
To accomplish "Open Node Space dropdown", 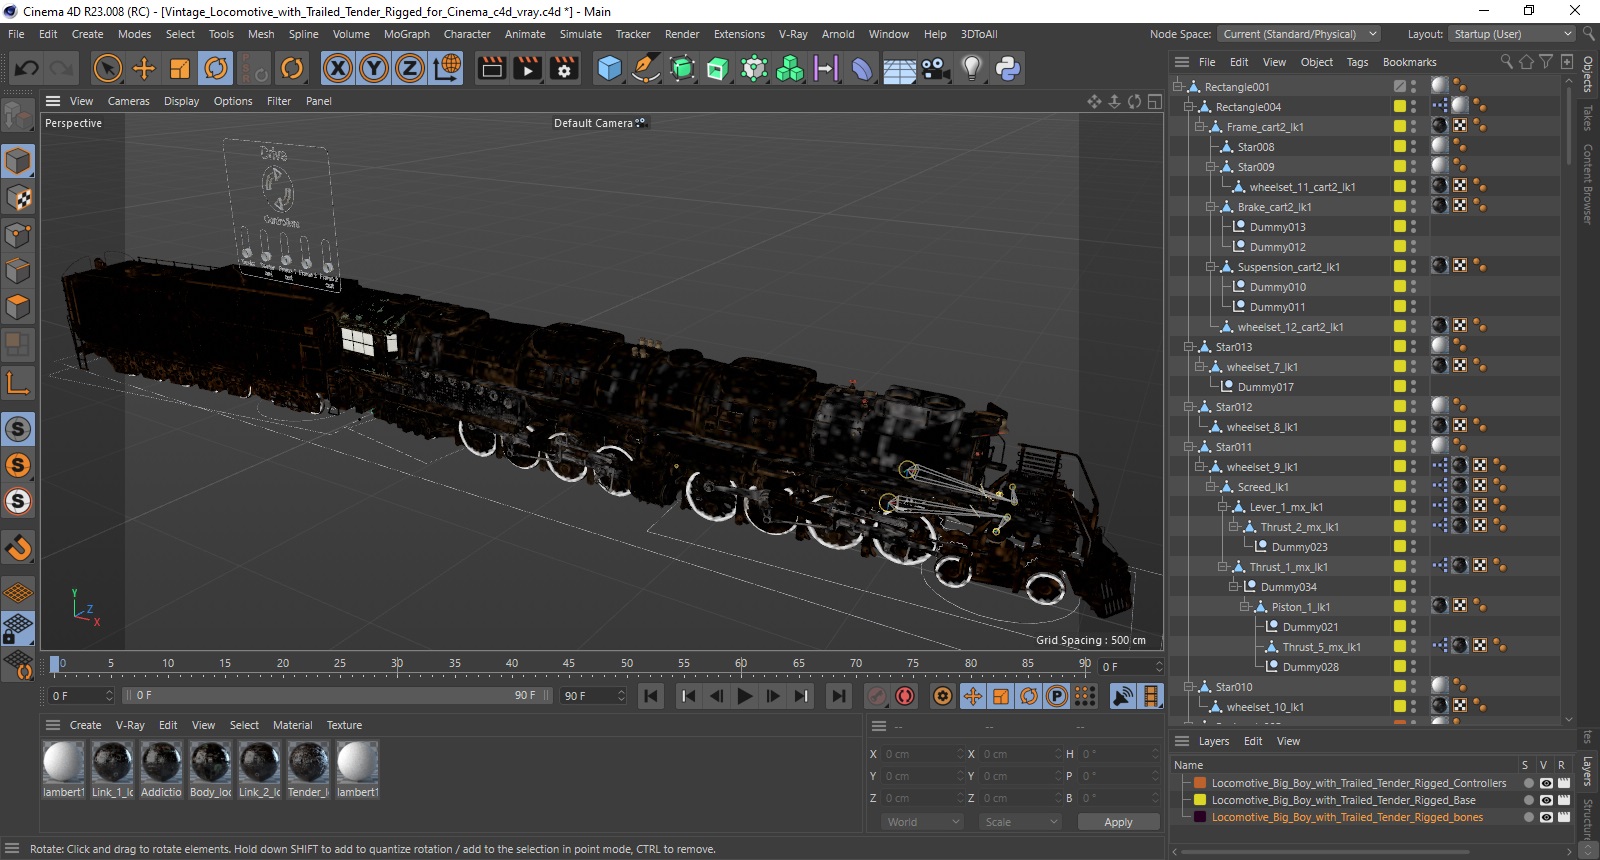I will (1299, 34).
